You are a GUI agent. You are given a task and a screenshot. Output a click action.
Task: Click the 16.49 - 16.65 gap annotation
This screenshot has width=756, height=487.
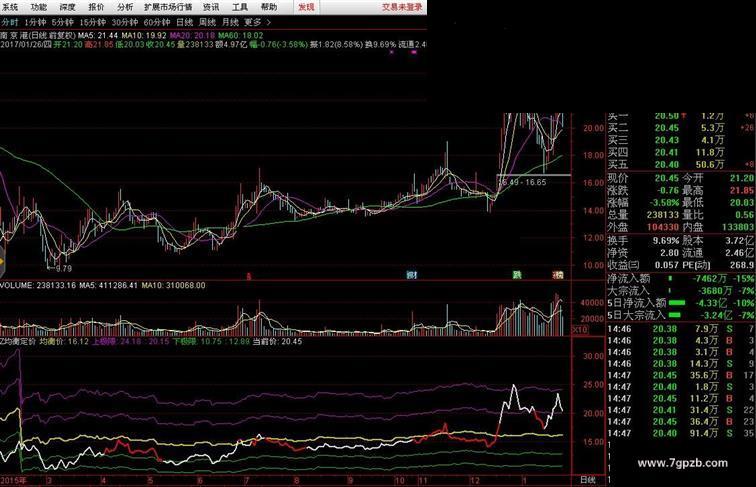pos(523,182)
